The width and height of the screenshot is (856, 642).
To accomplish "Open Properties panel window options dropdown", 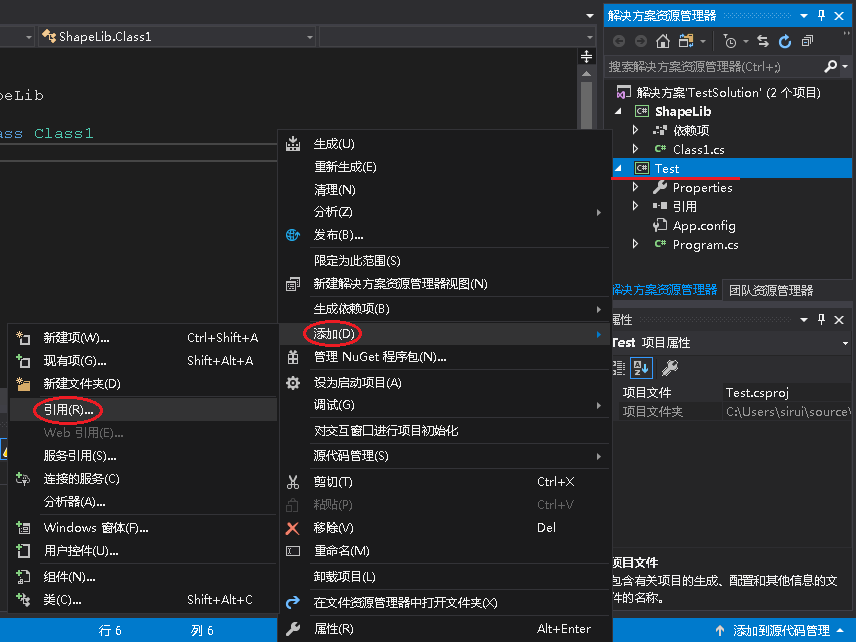I will [x=804, y=320].
